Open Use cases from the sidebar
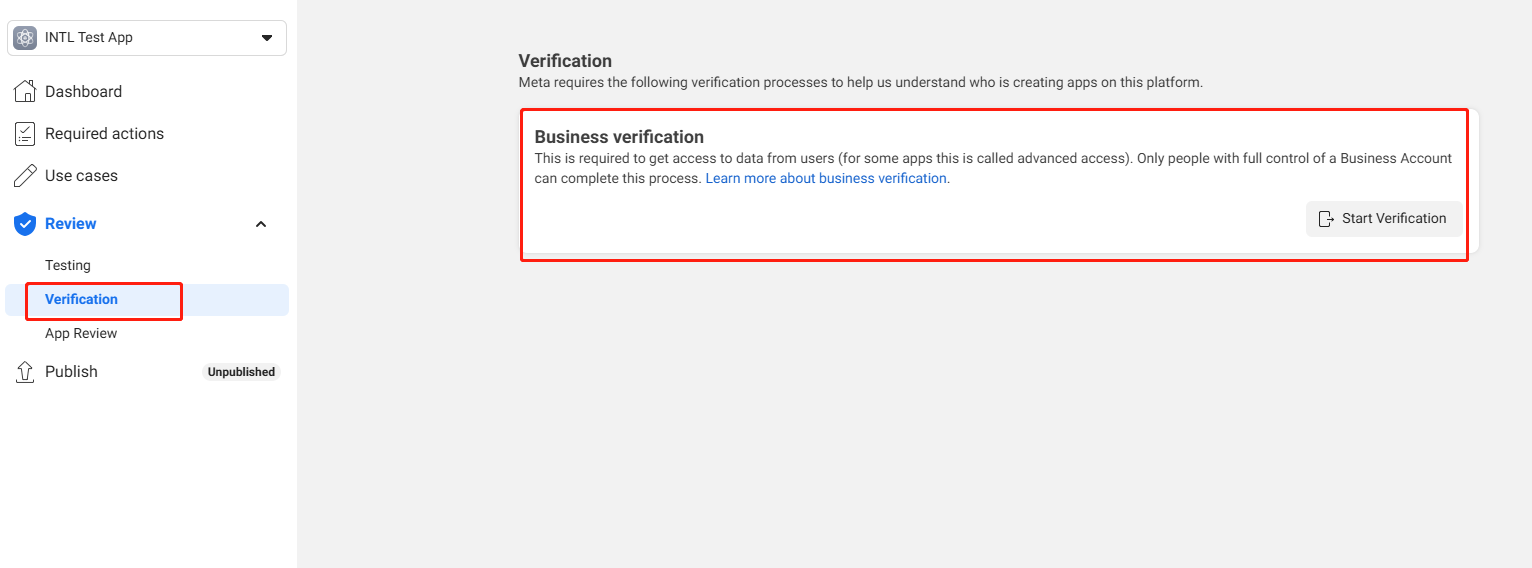This screenshot has height=568, width=1532. [81, 176]
